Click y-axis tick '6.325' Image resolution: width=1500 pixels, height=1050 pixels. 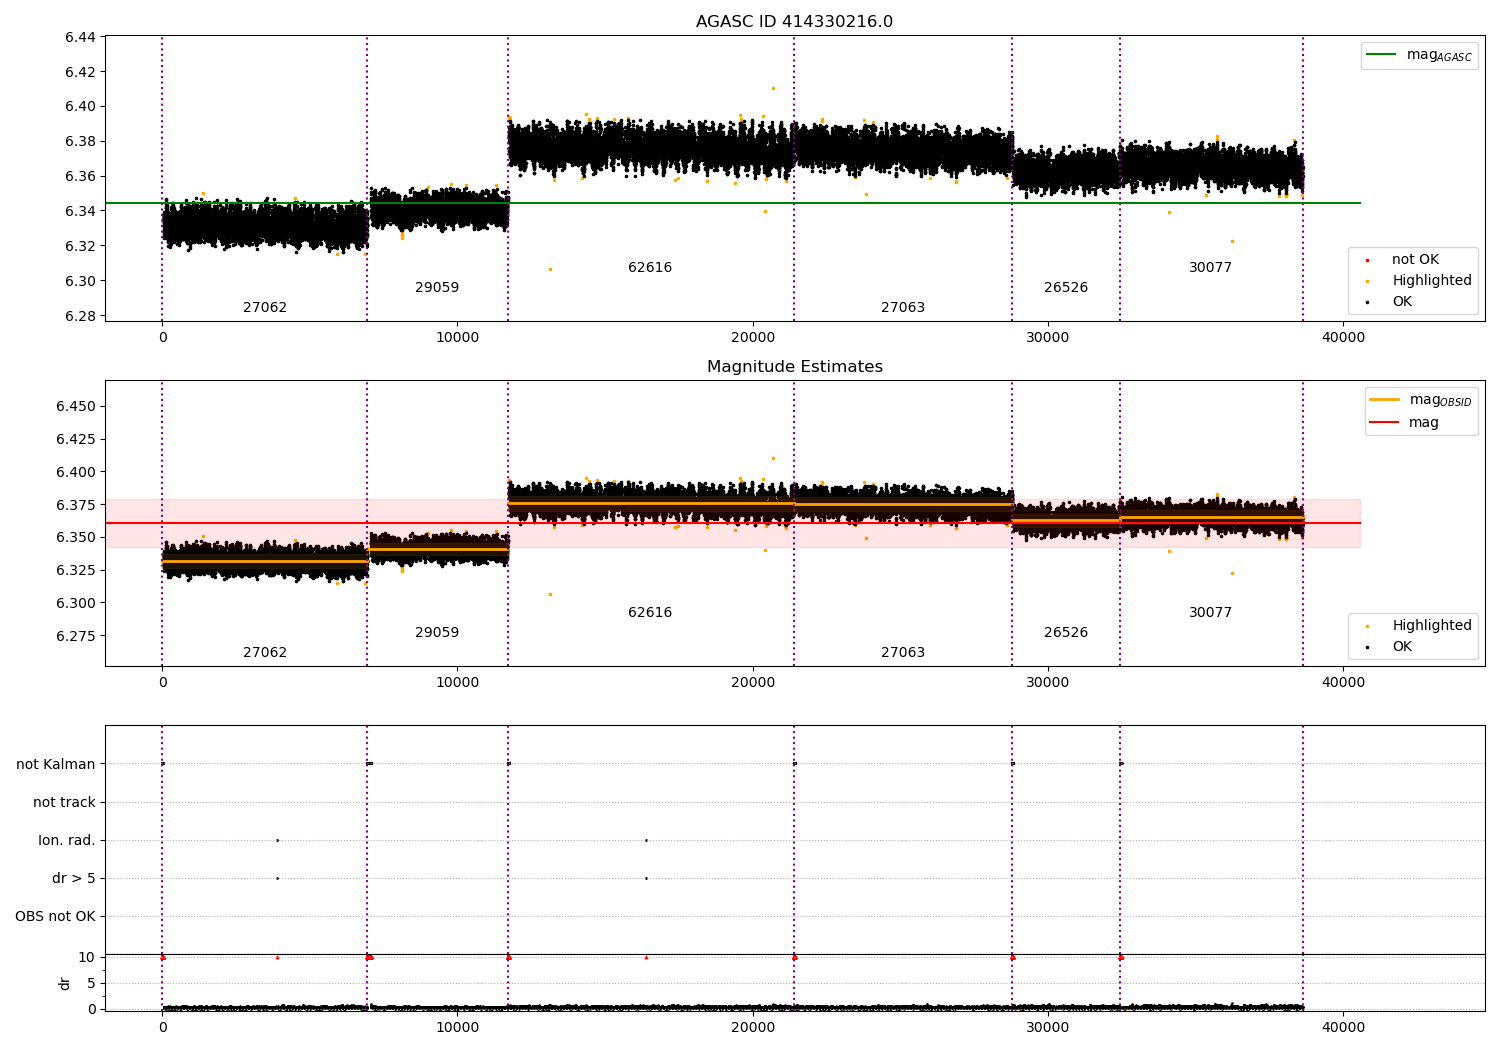click(x=76, y=571)
